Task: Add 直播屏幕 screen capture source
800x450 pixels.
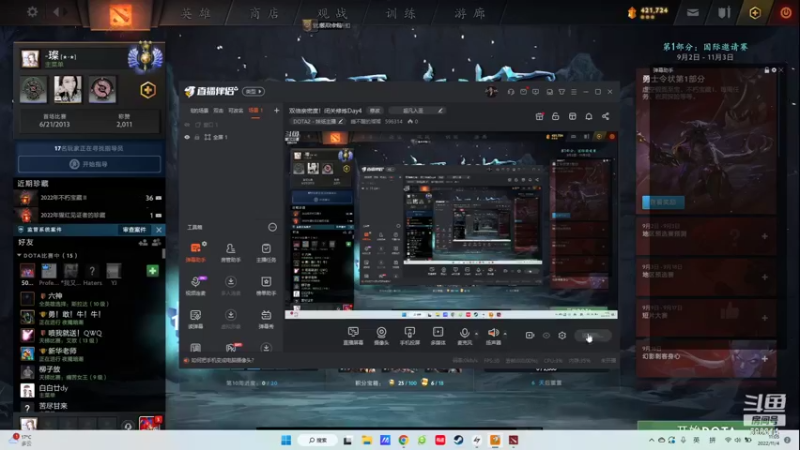Action: 353,336
